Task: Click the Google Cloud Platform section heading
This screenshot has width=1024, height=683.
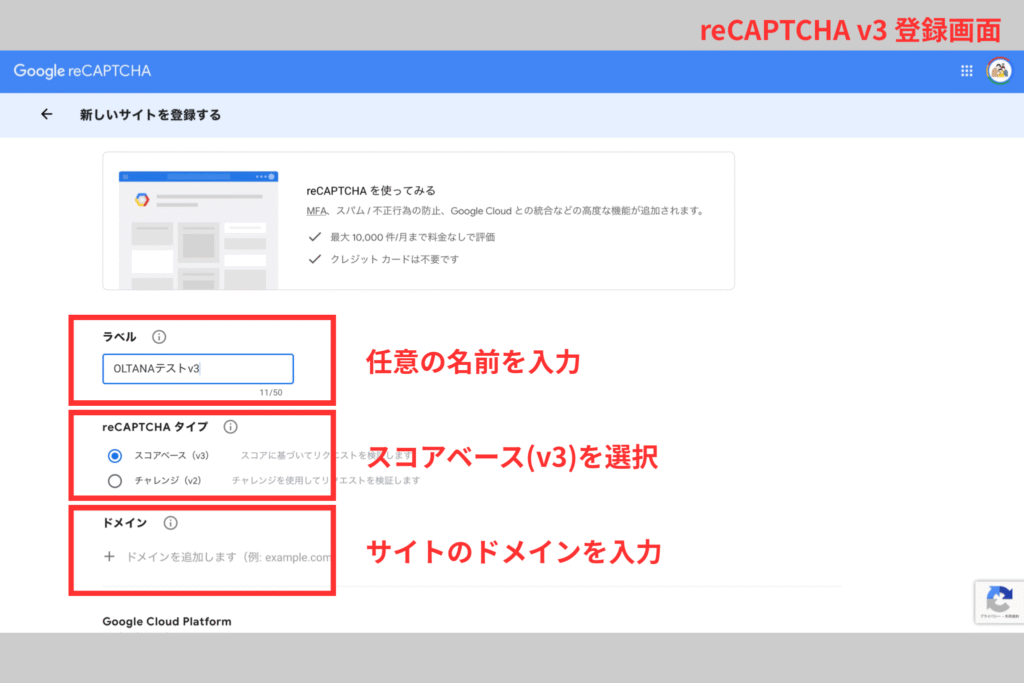Action: [166, 622]
